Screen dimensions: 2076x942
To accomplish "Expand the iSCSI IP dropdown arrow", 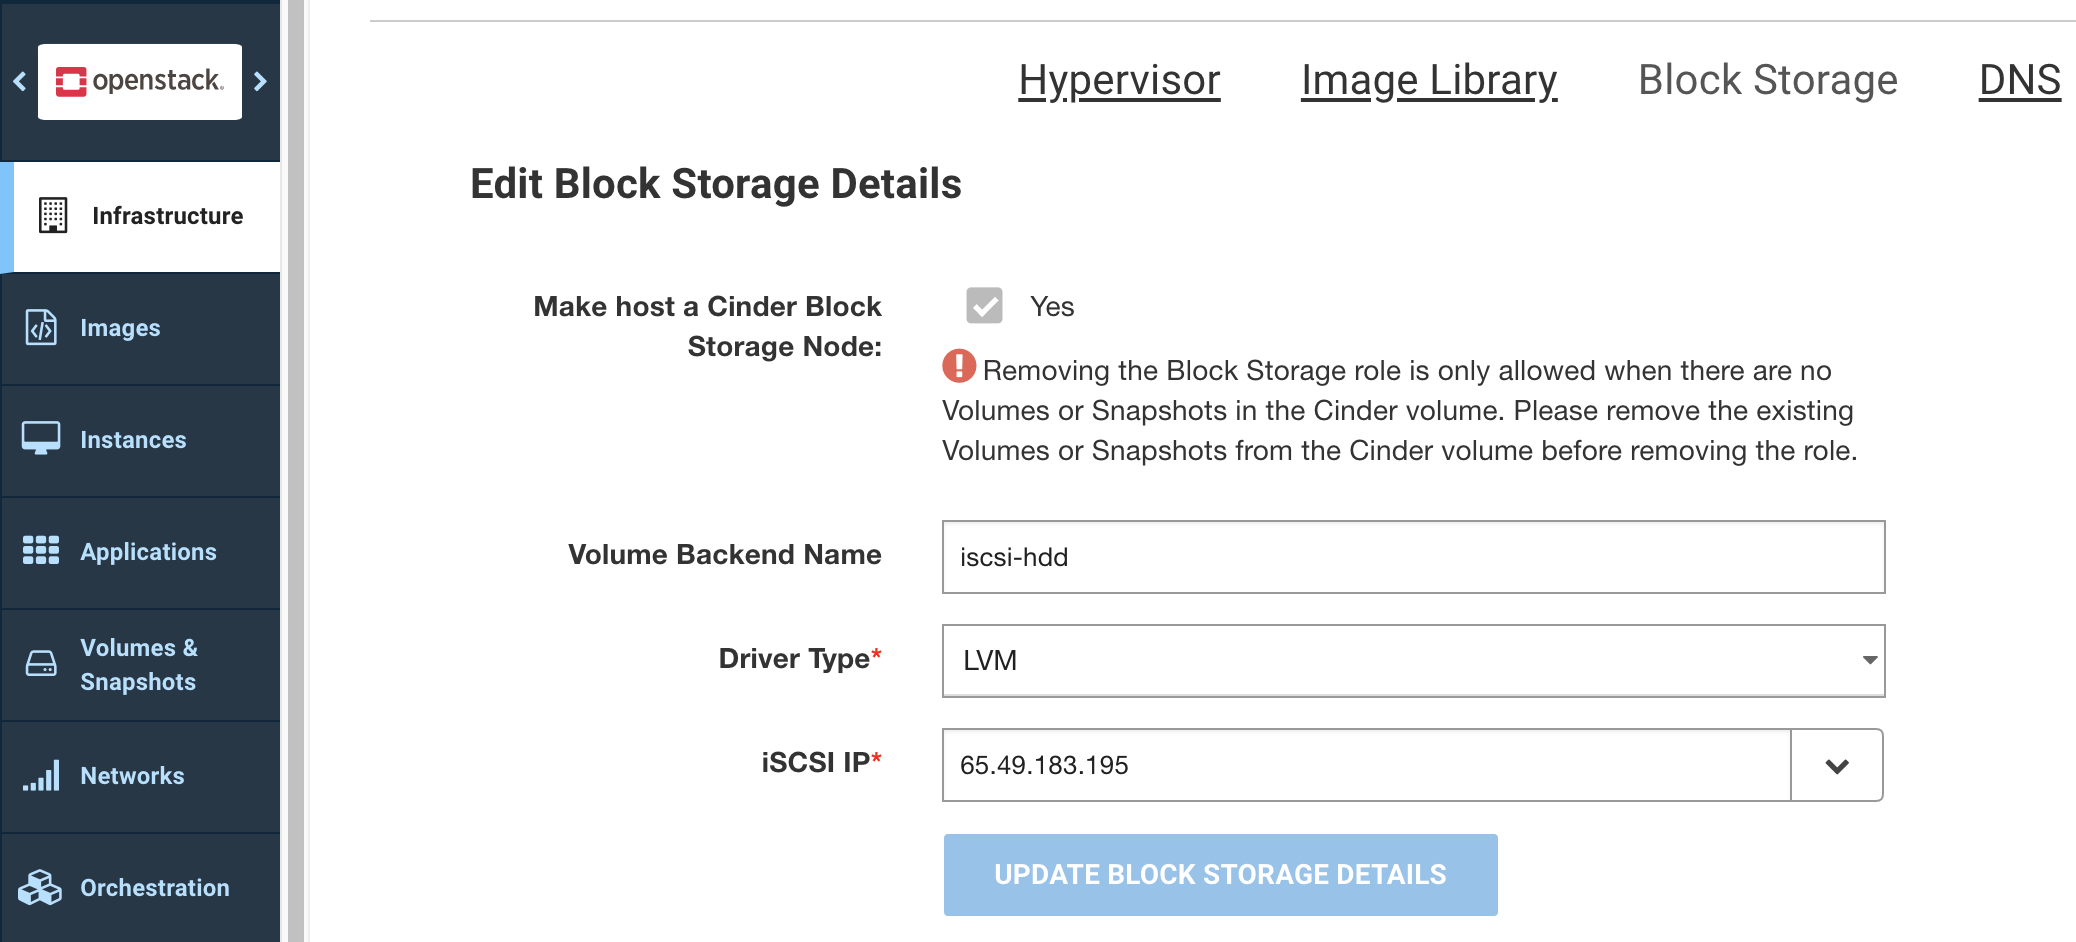I will (x=1837, y=766).
